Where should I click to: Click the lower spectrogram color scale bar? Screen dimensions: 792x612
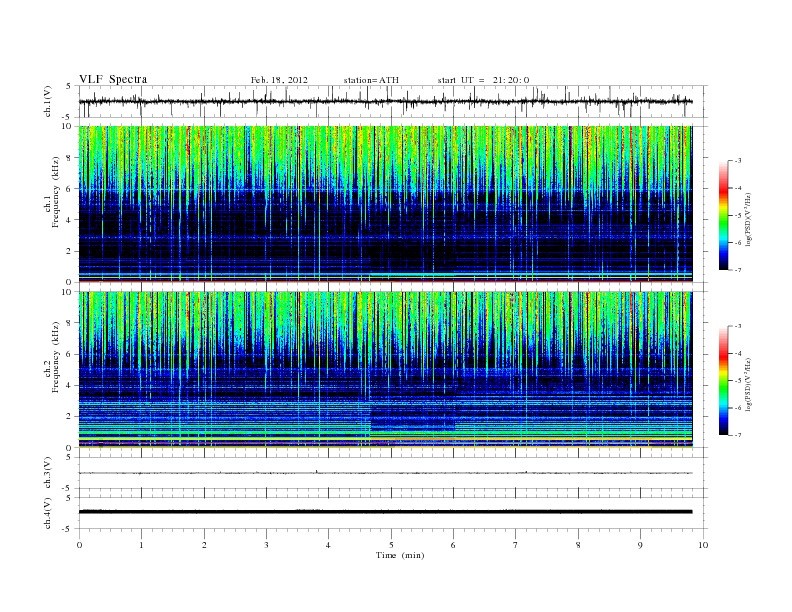pyautogui.click(x=724, y=380)
